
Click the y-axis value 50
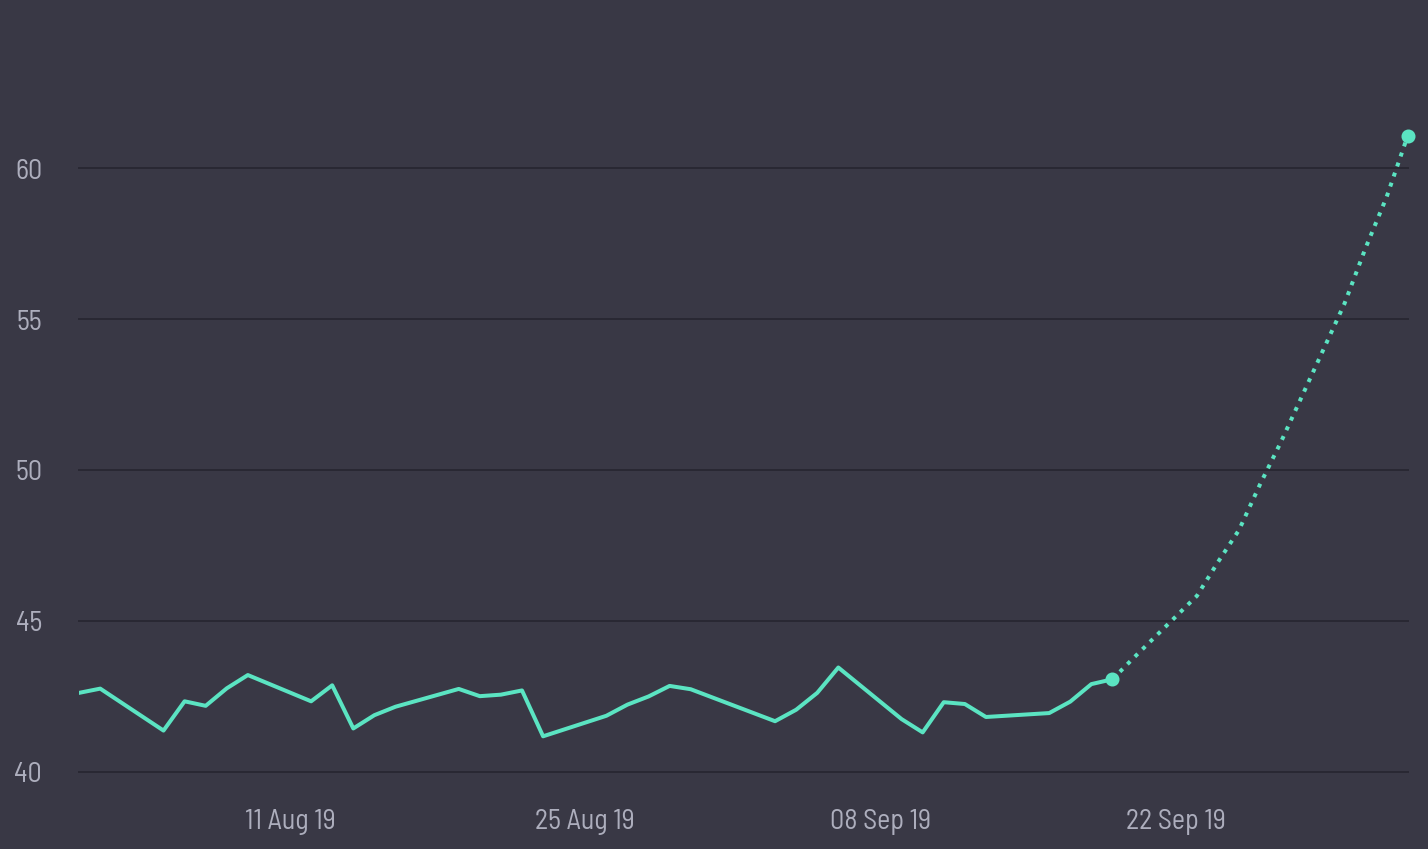click(29, 471)
